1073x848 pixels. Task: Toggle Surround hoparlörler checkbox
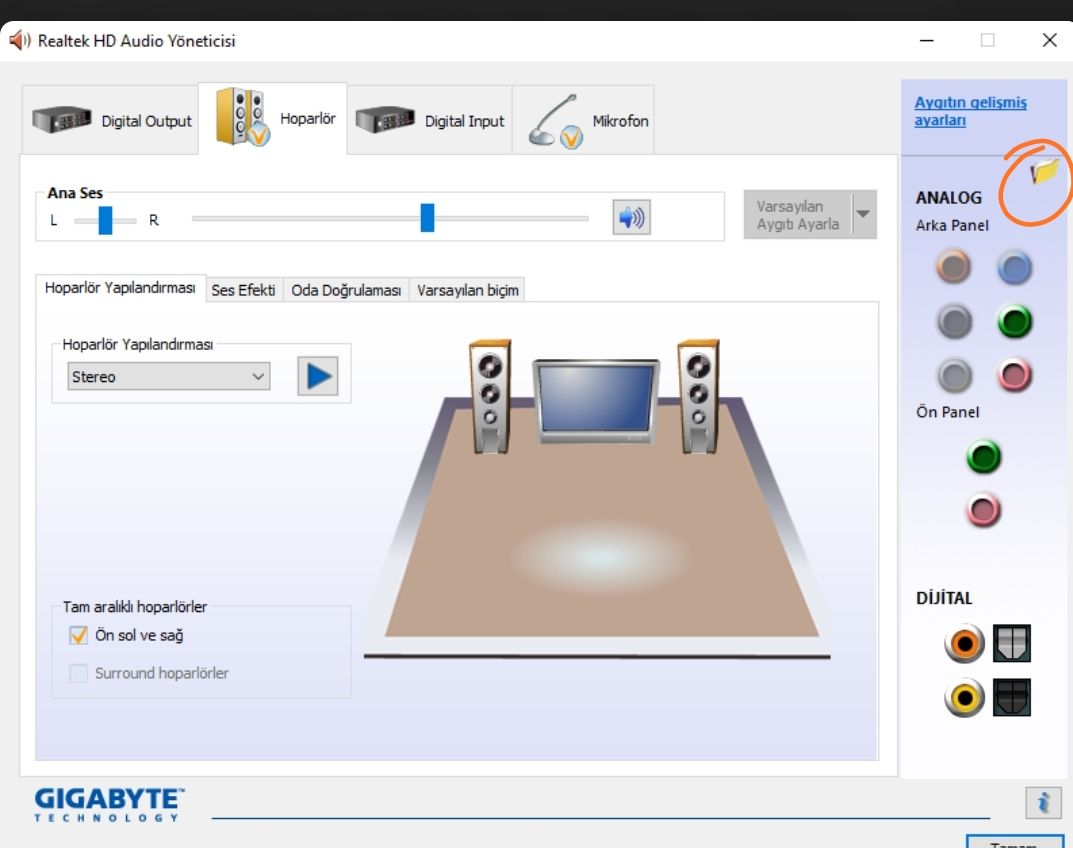click(79, 673)
